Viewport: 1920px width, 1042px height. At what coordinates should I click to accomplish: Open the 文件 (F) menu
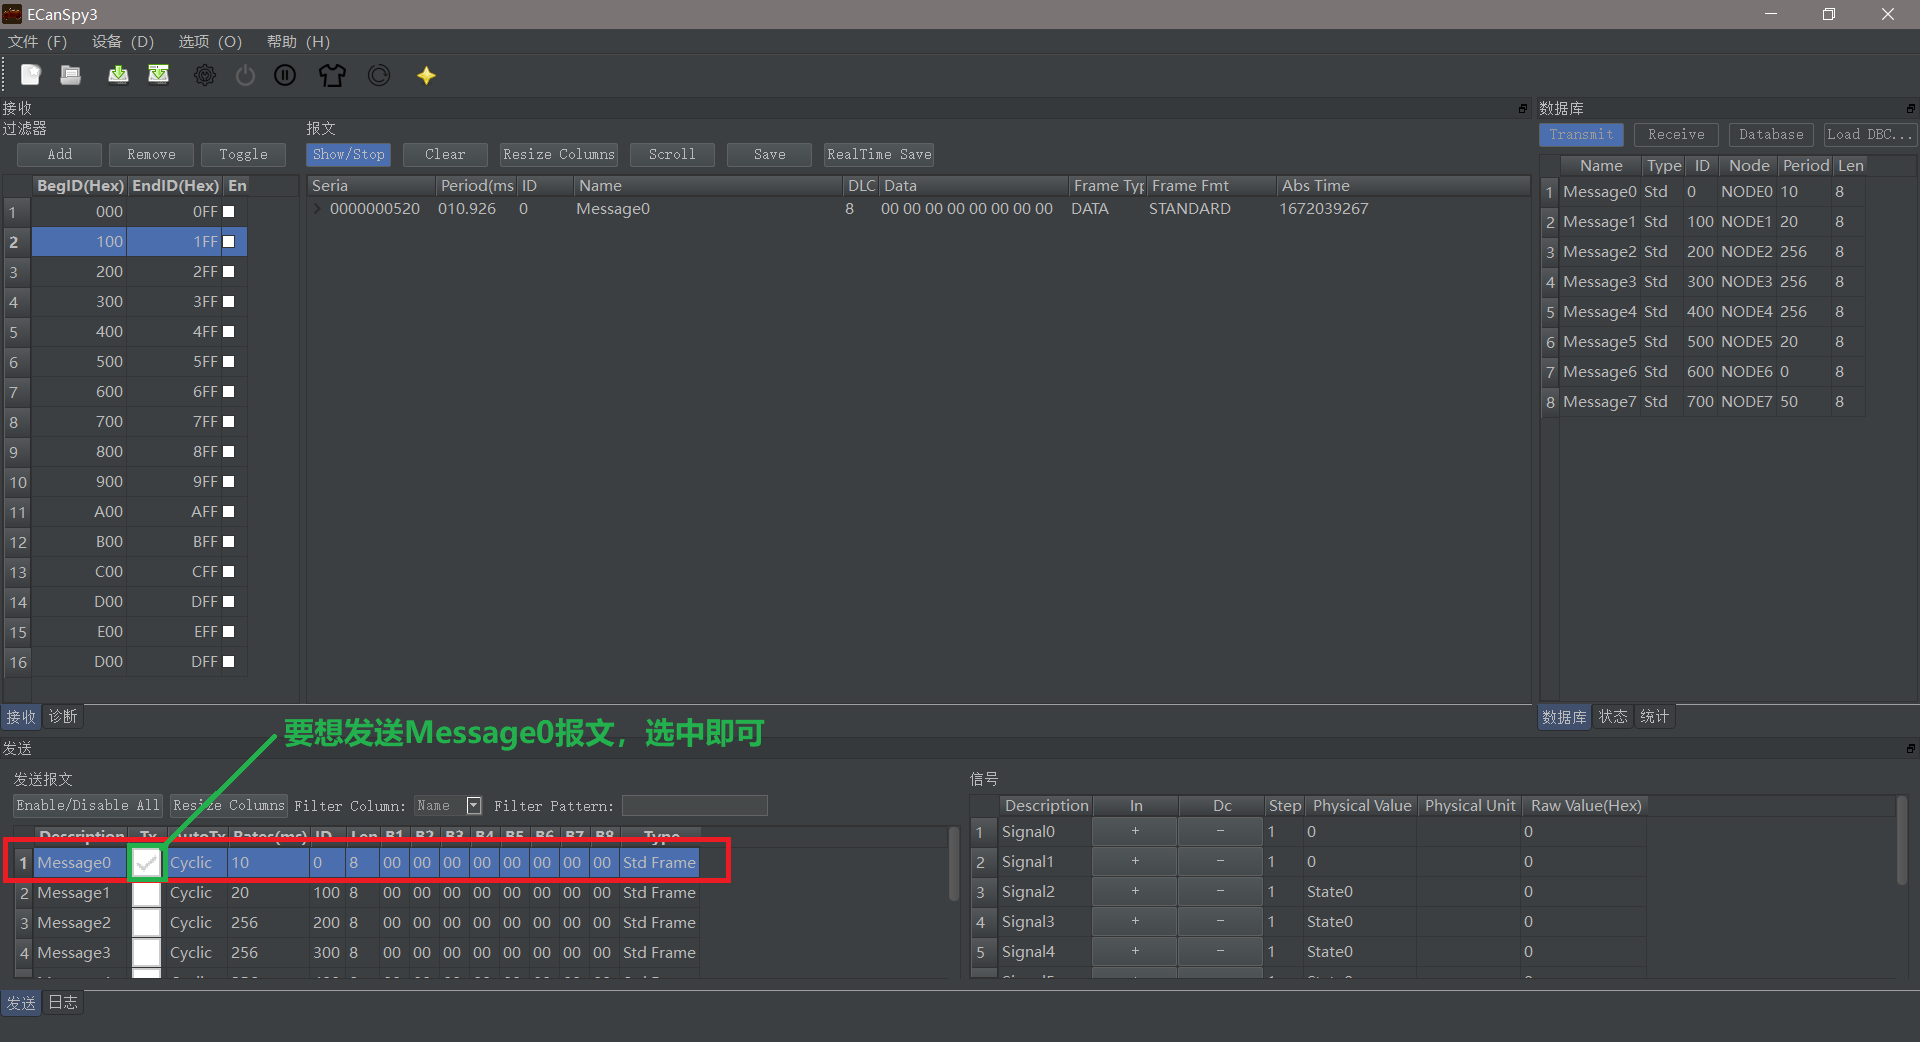(x=37, y=41)
